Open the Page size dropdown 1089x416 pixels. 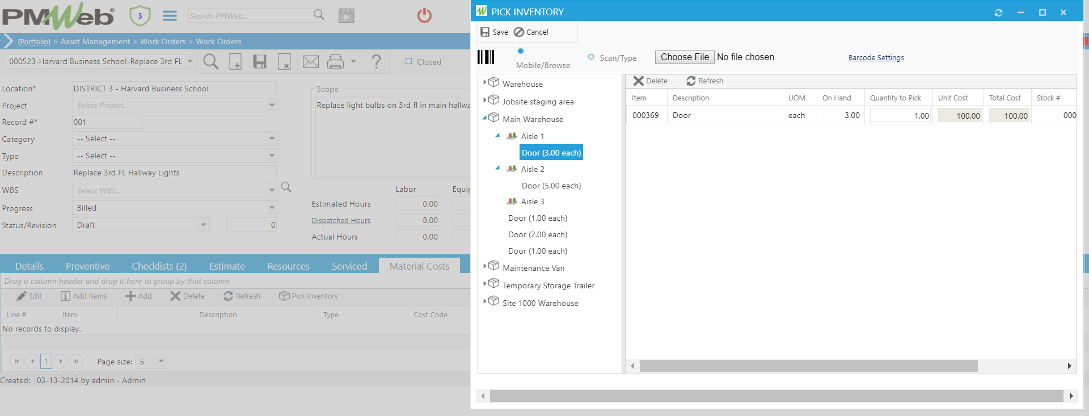[x=161, y=361]
